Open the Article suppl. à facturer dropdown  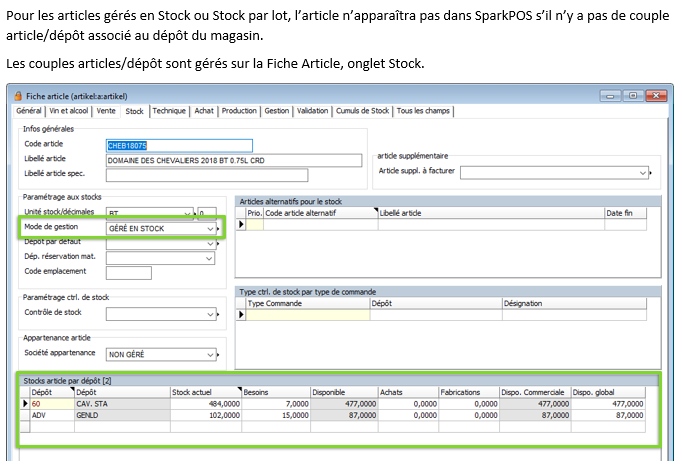pyautogui.click(x=643, y=172)
